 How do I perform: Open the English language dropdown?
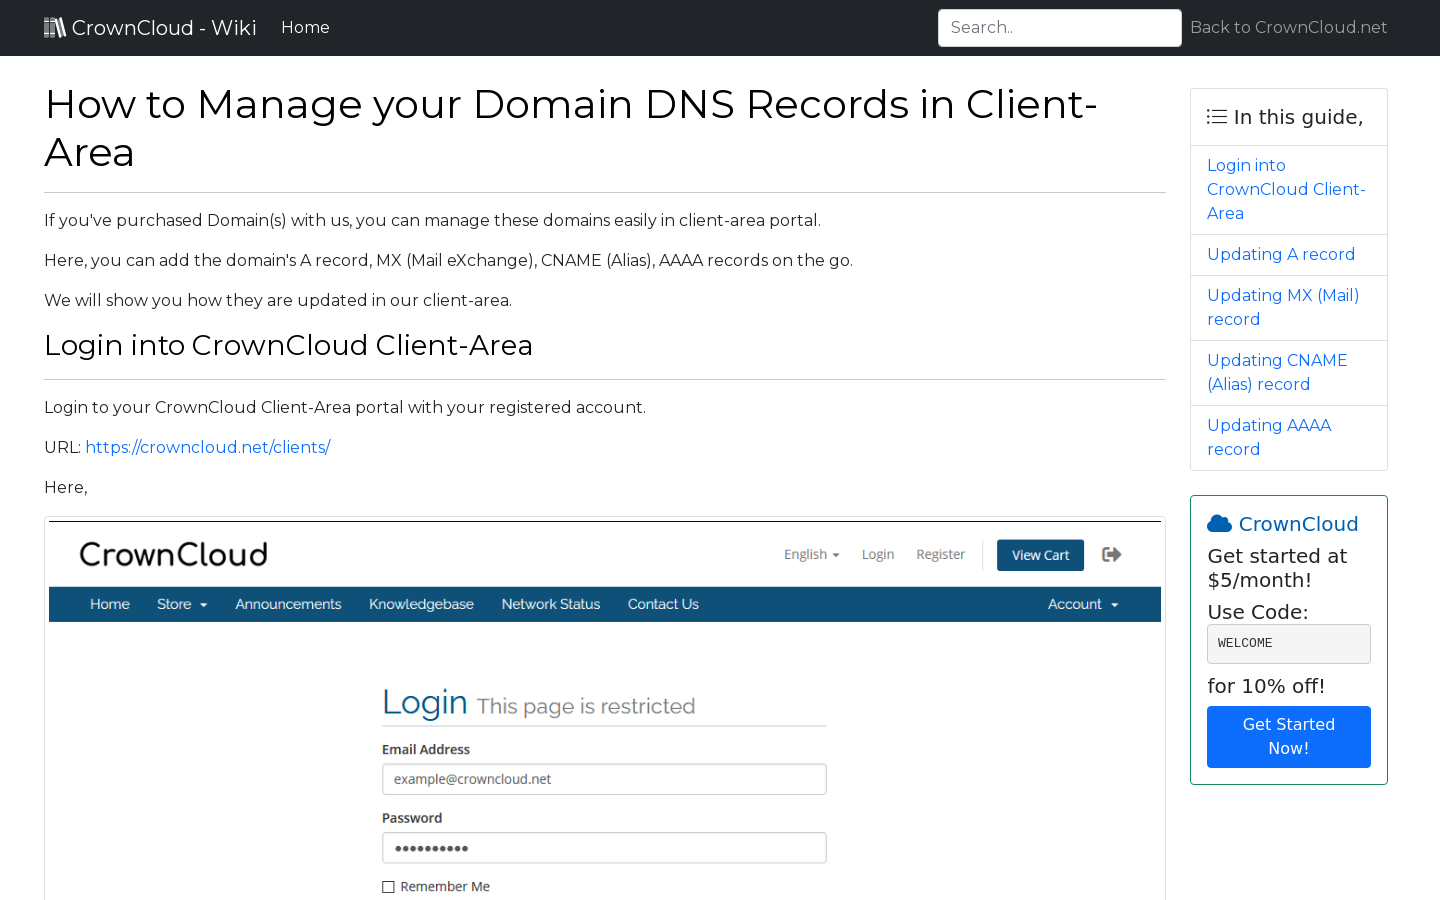point(811,554)
